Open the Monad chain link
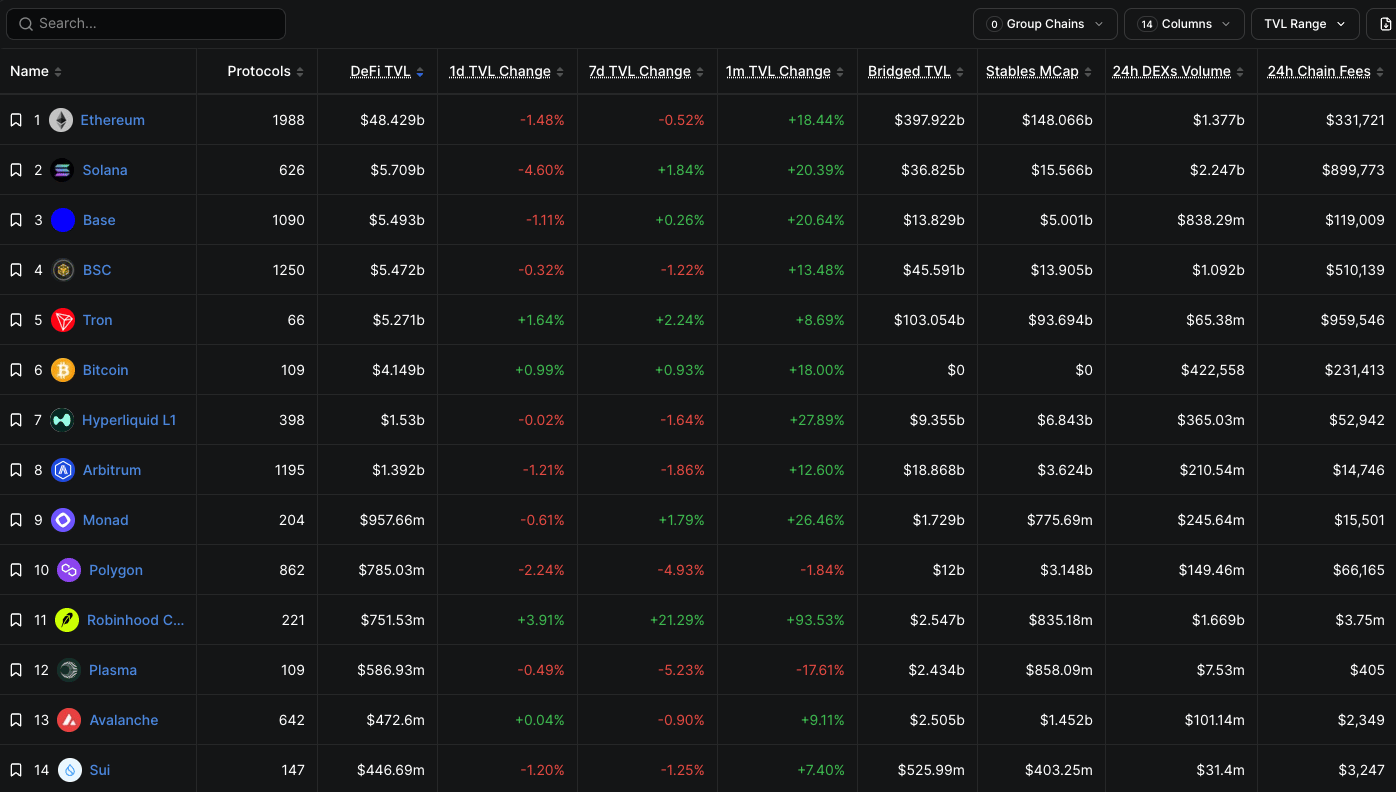 tap(106, 520)
